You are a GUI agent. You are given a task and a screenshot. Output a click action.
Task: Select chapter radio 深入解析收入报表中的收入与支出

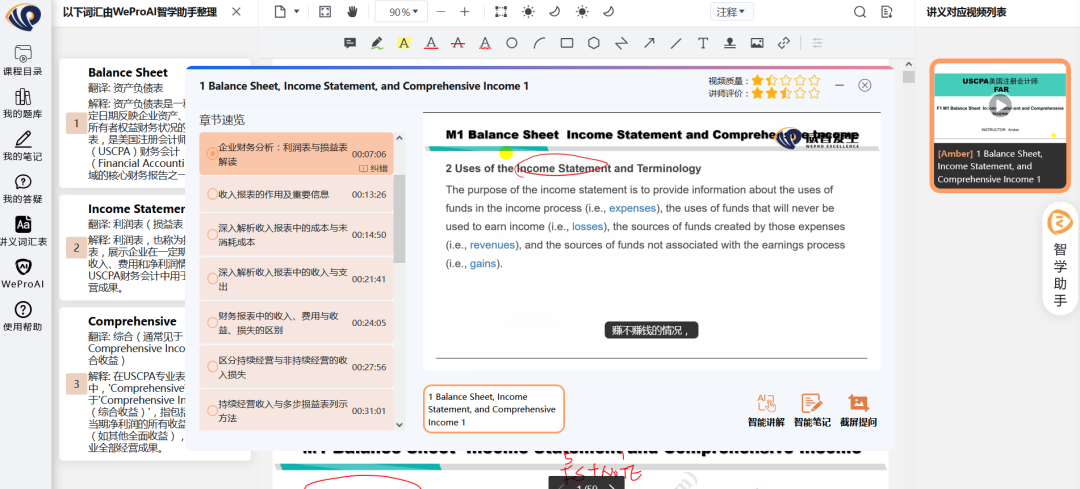point(212,279)
